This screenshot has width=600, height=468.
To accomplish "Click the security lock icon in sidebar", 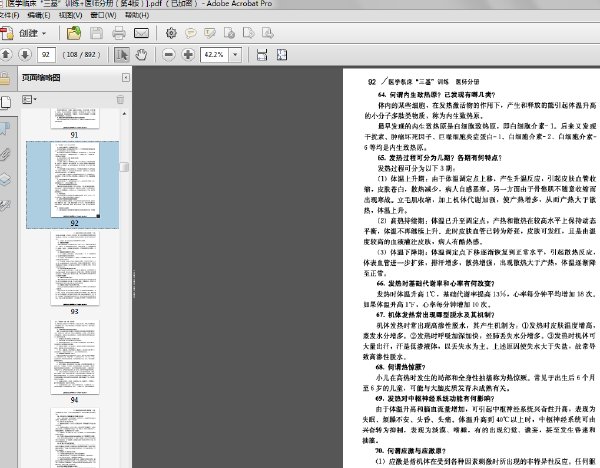I will click(x=5, y=79).
